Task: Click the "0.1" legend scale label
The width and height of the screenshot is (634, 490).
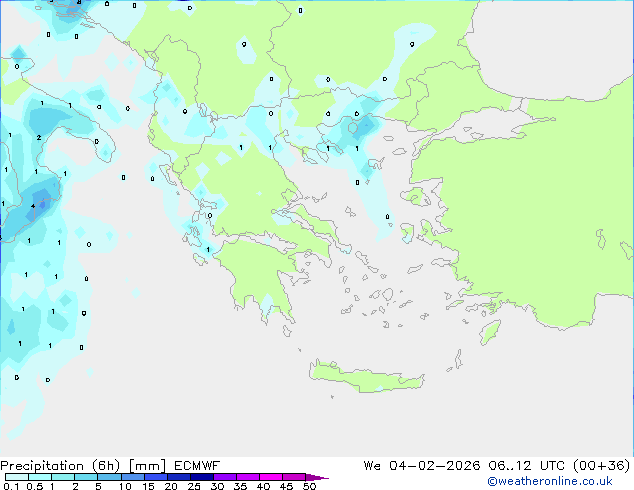Action: [10, 486]
